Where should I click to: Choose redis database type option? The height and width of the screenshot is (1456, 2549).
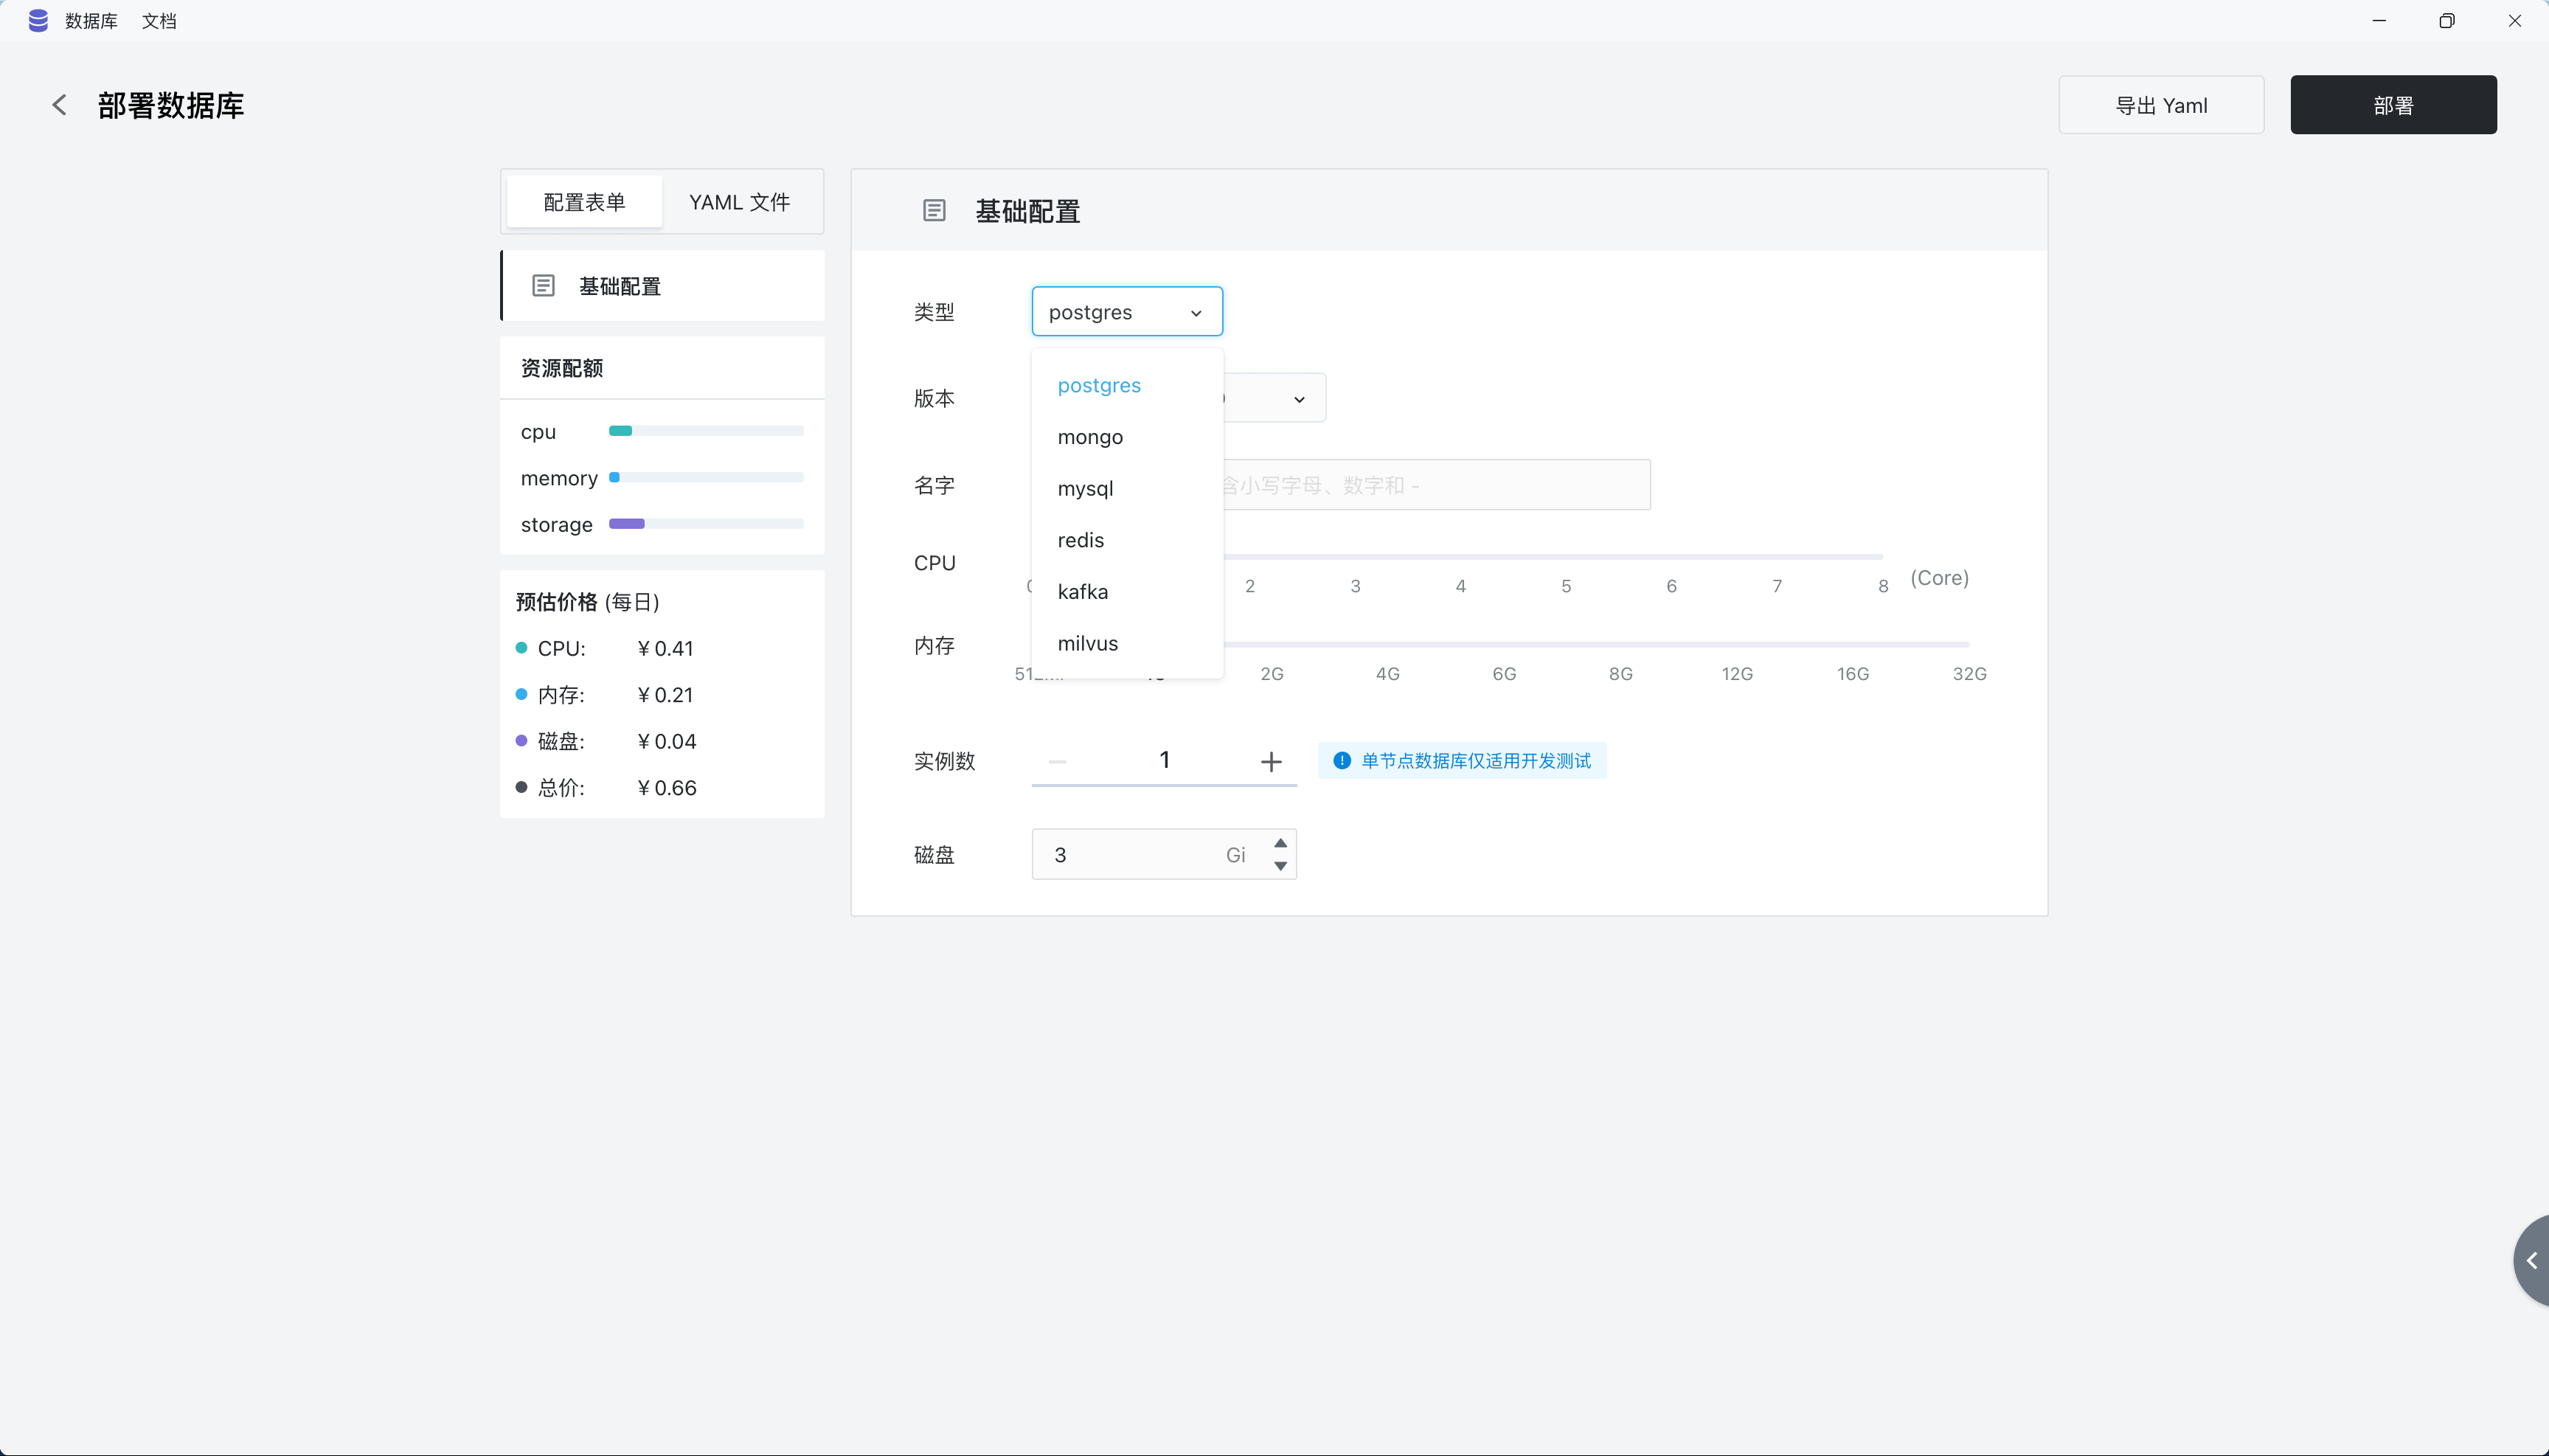1080,540
